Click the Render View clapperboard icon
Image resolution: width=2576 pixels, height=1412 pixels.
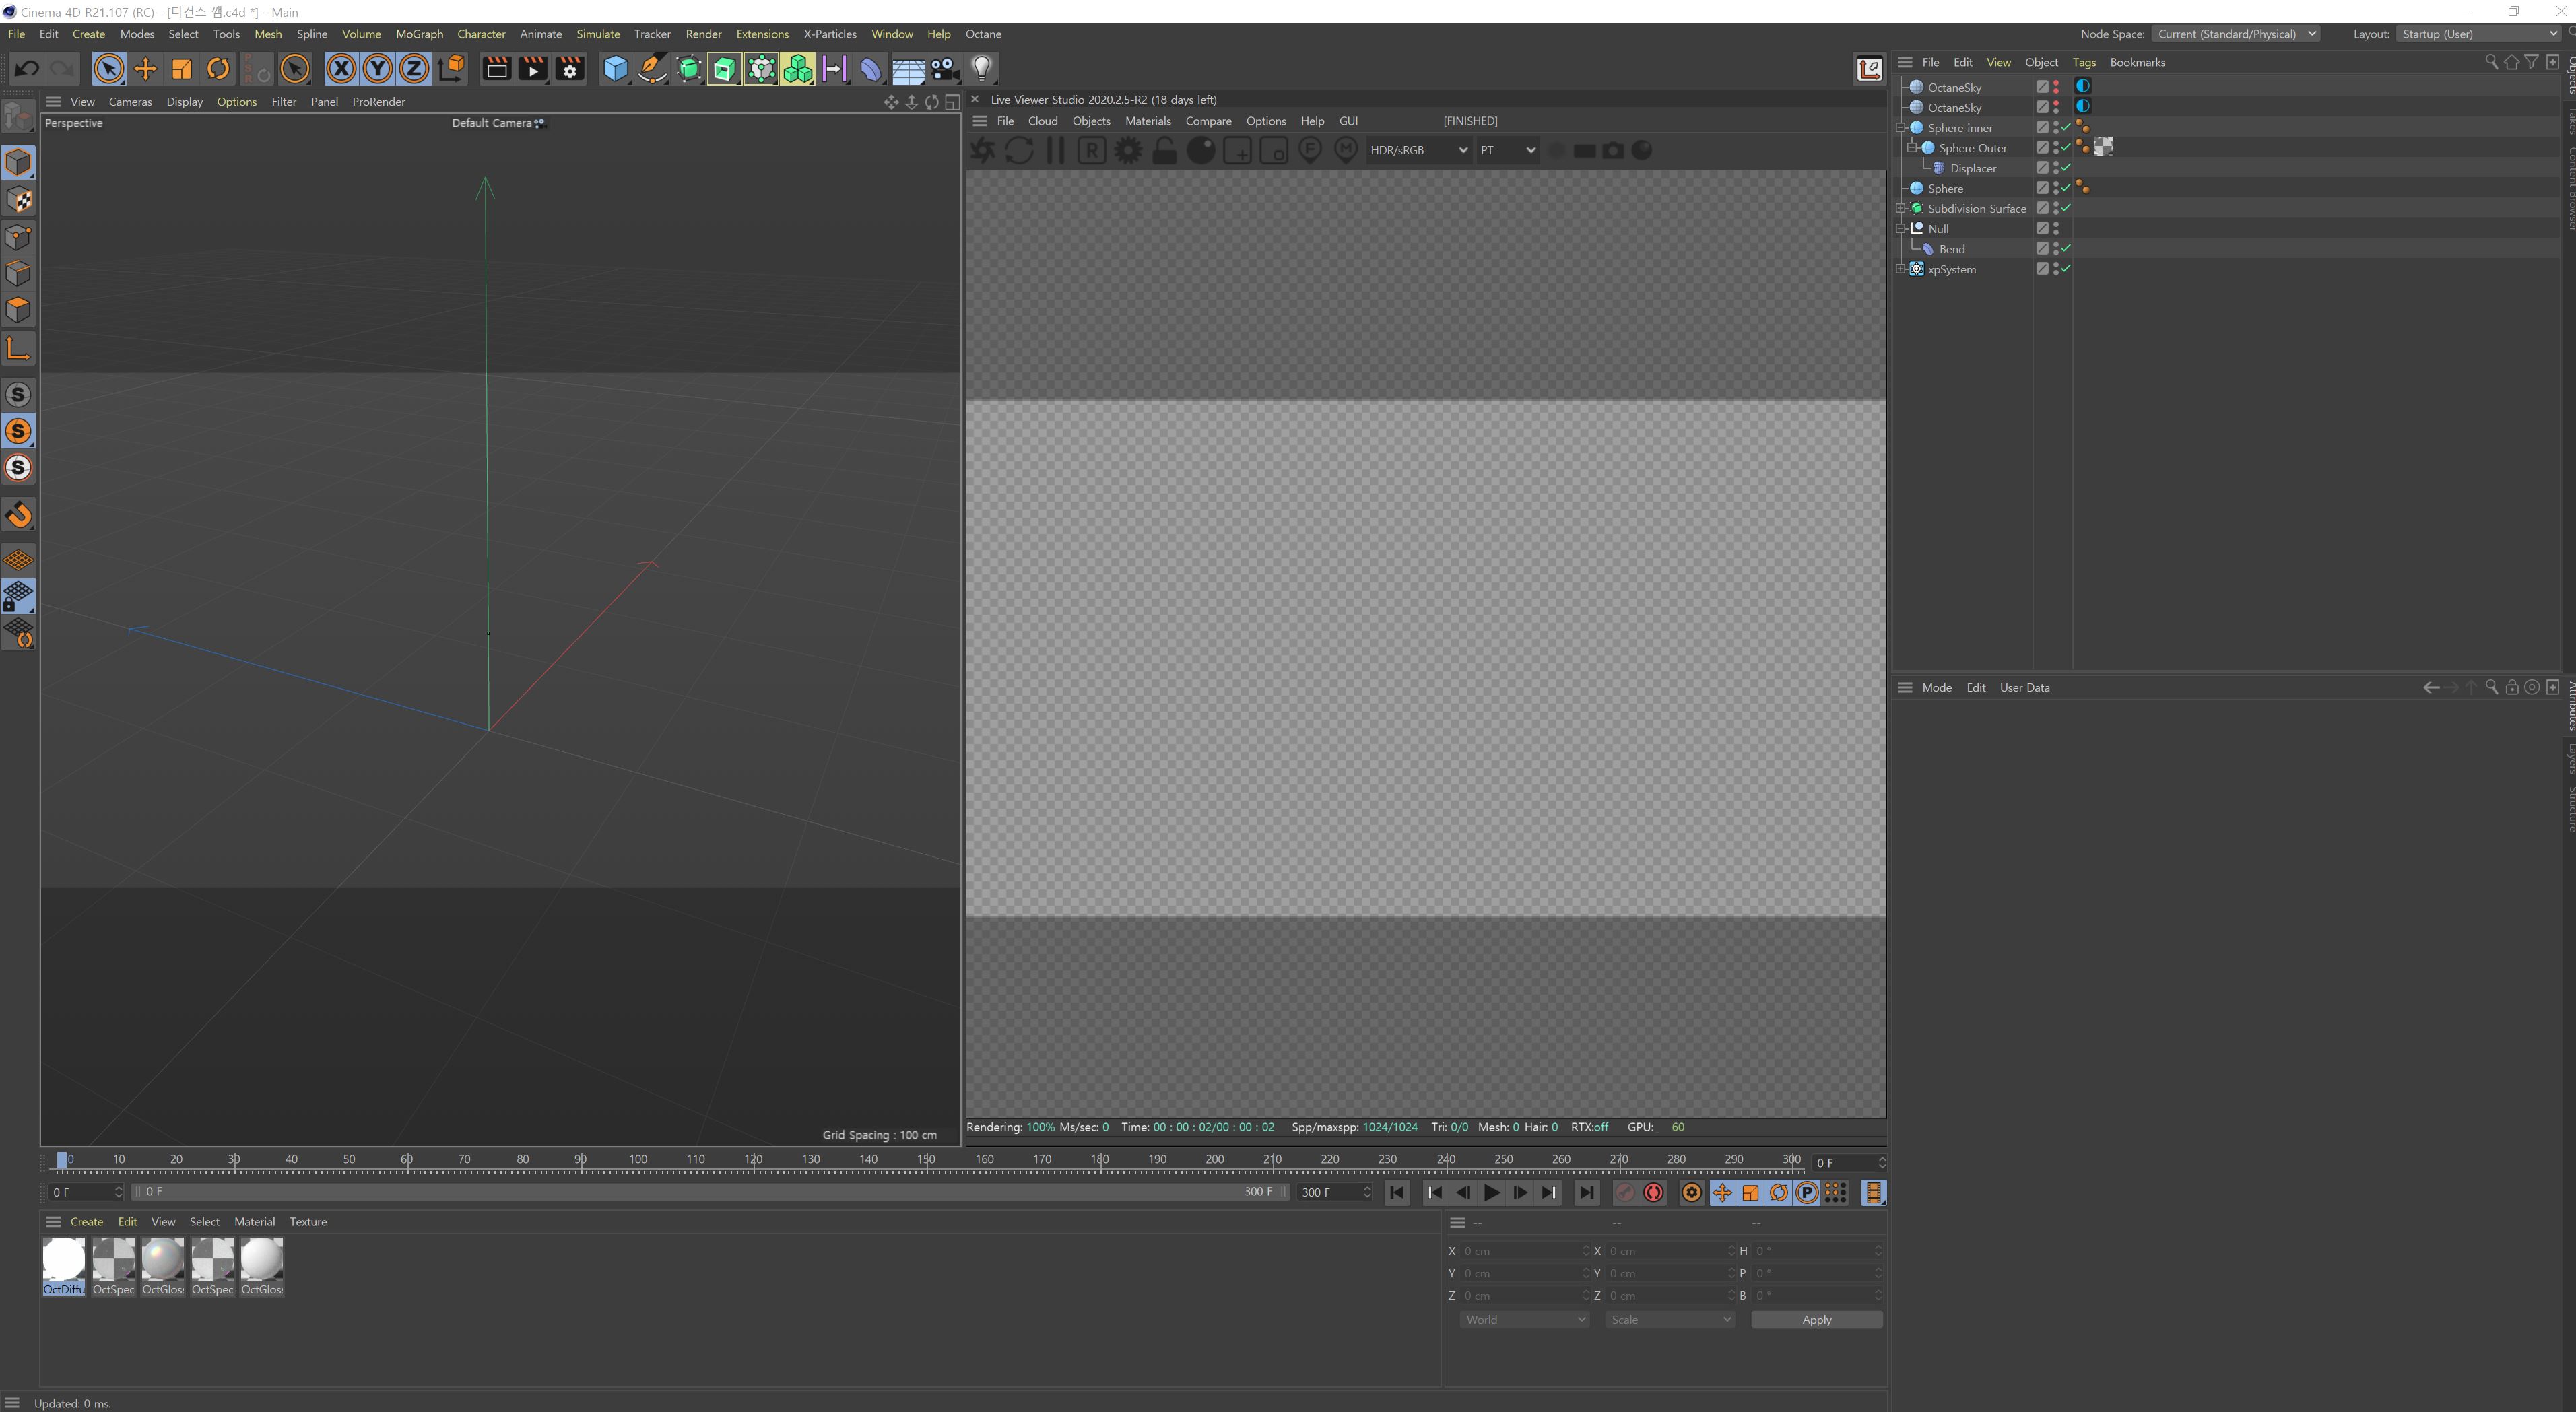pos(496,68)
